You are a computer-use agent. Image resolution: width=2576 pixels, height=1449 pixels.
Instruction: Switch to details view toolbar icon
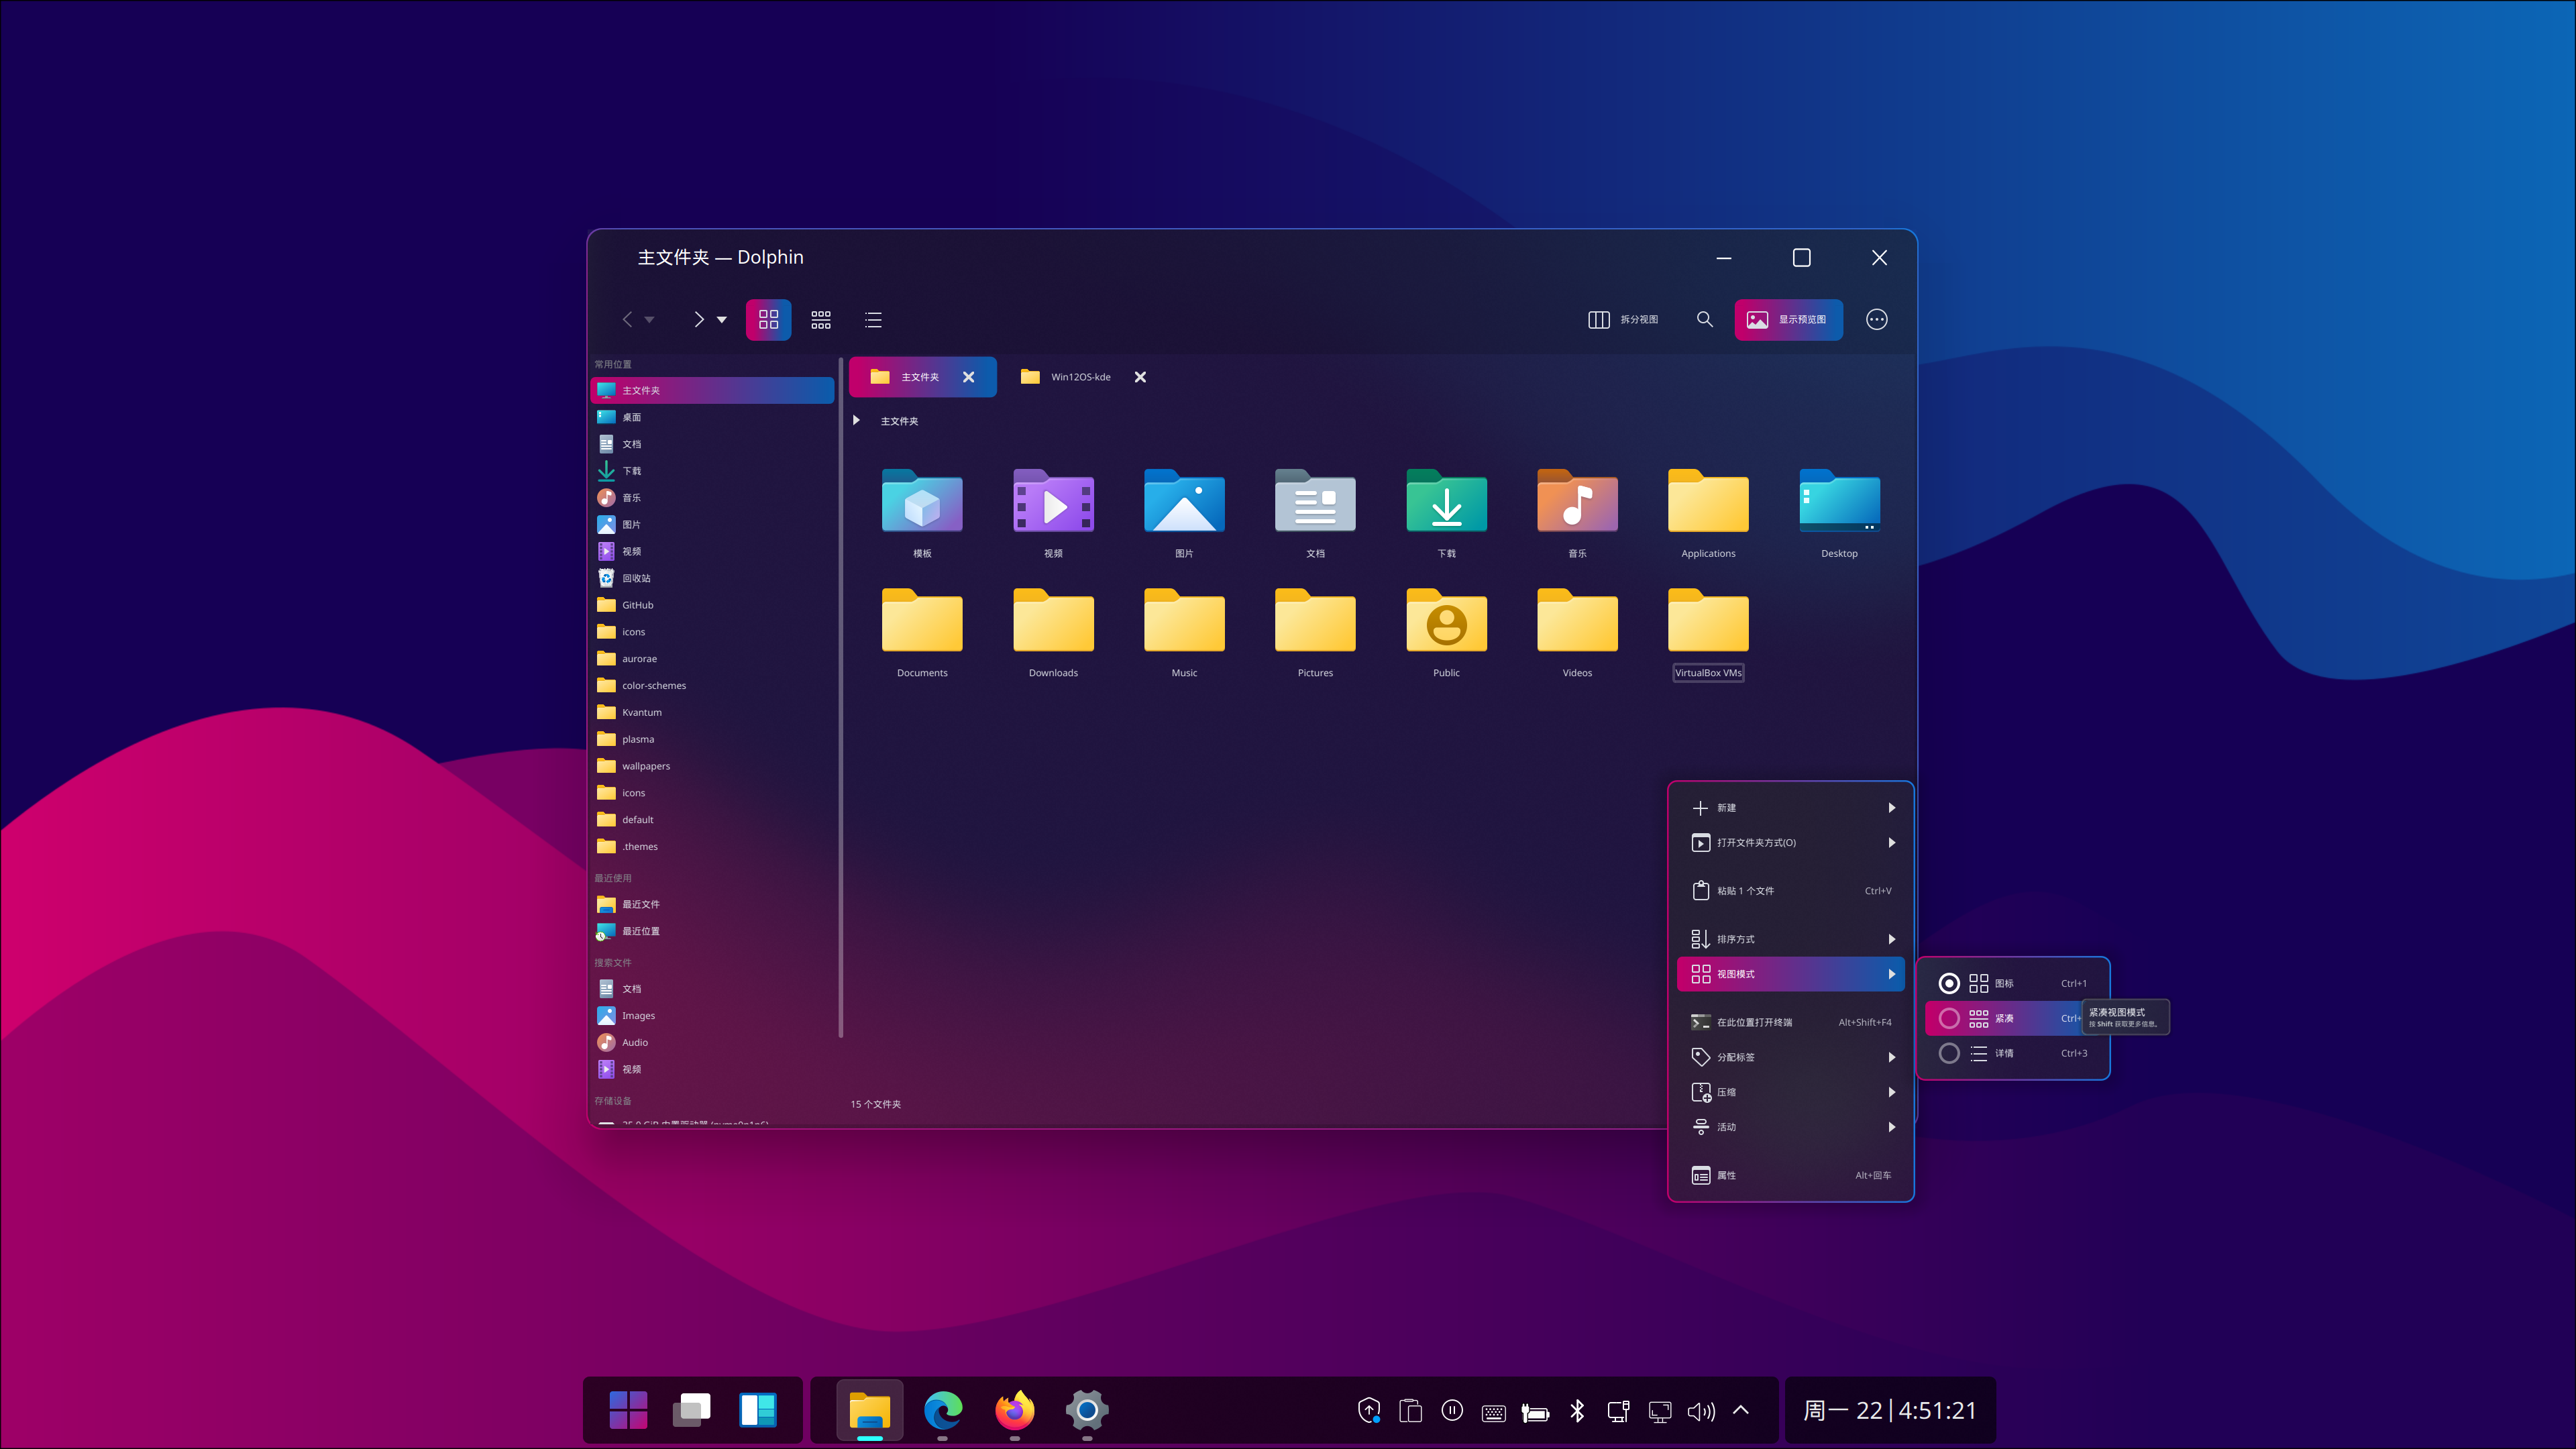pos(873,320)
